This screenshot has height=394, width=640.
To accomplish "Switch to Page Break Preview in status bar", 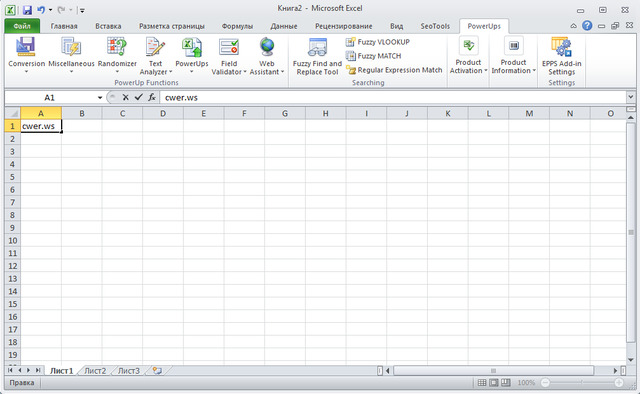I will (x=506, y=383).
